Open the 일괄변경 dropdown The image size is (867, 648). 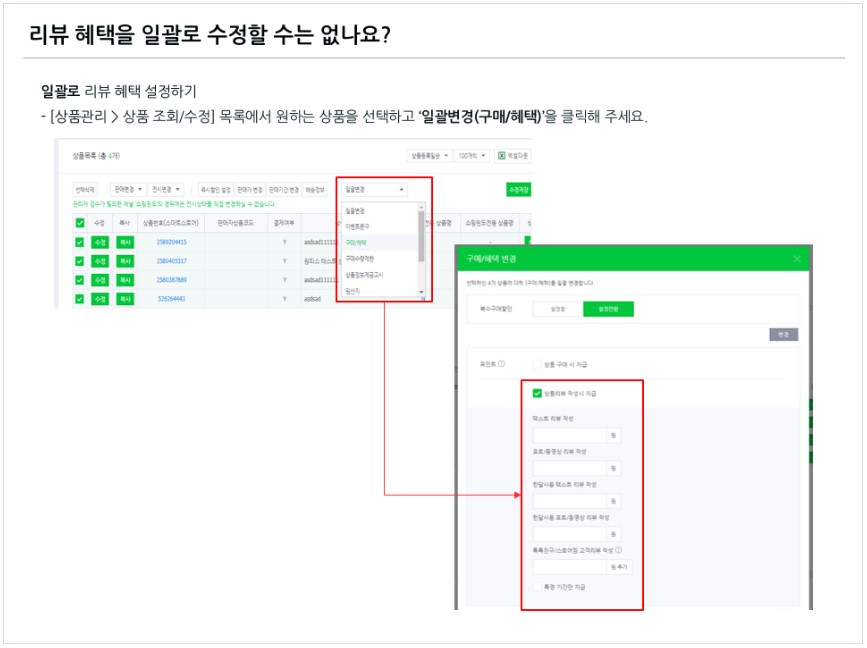(x=374, y=189)
